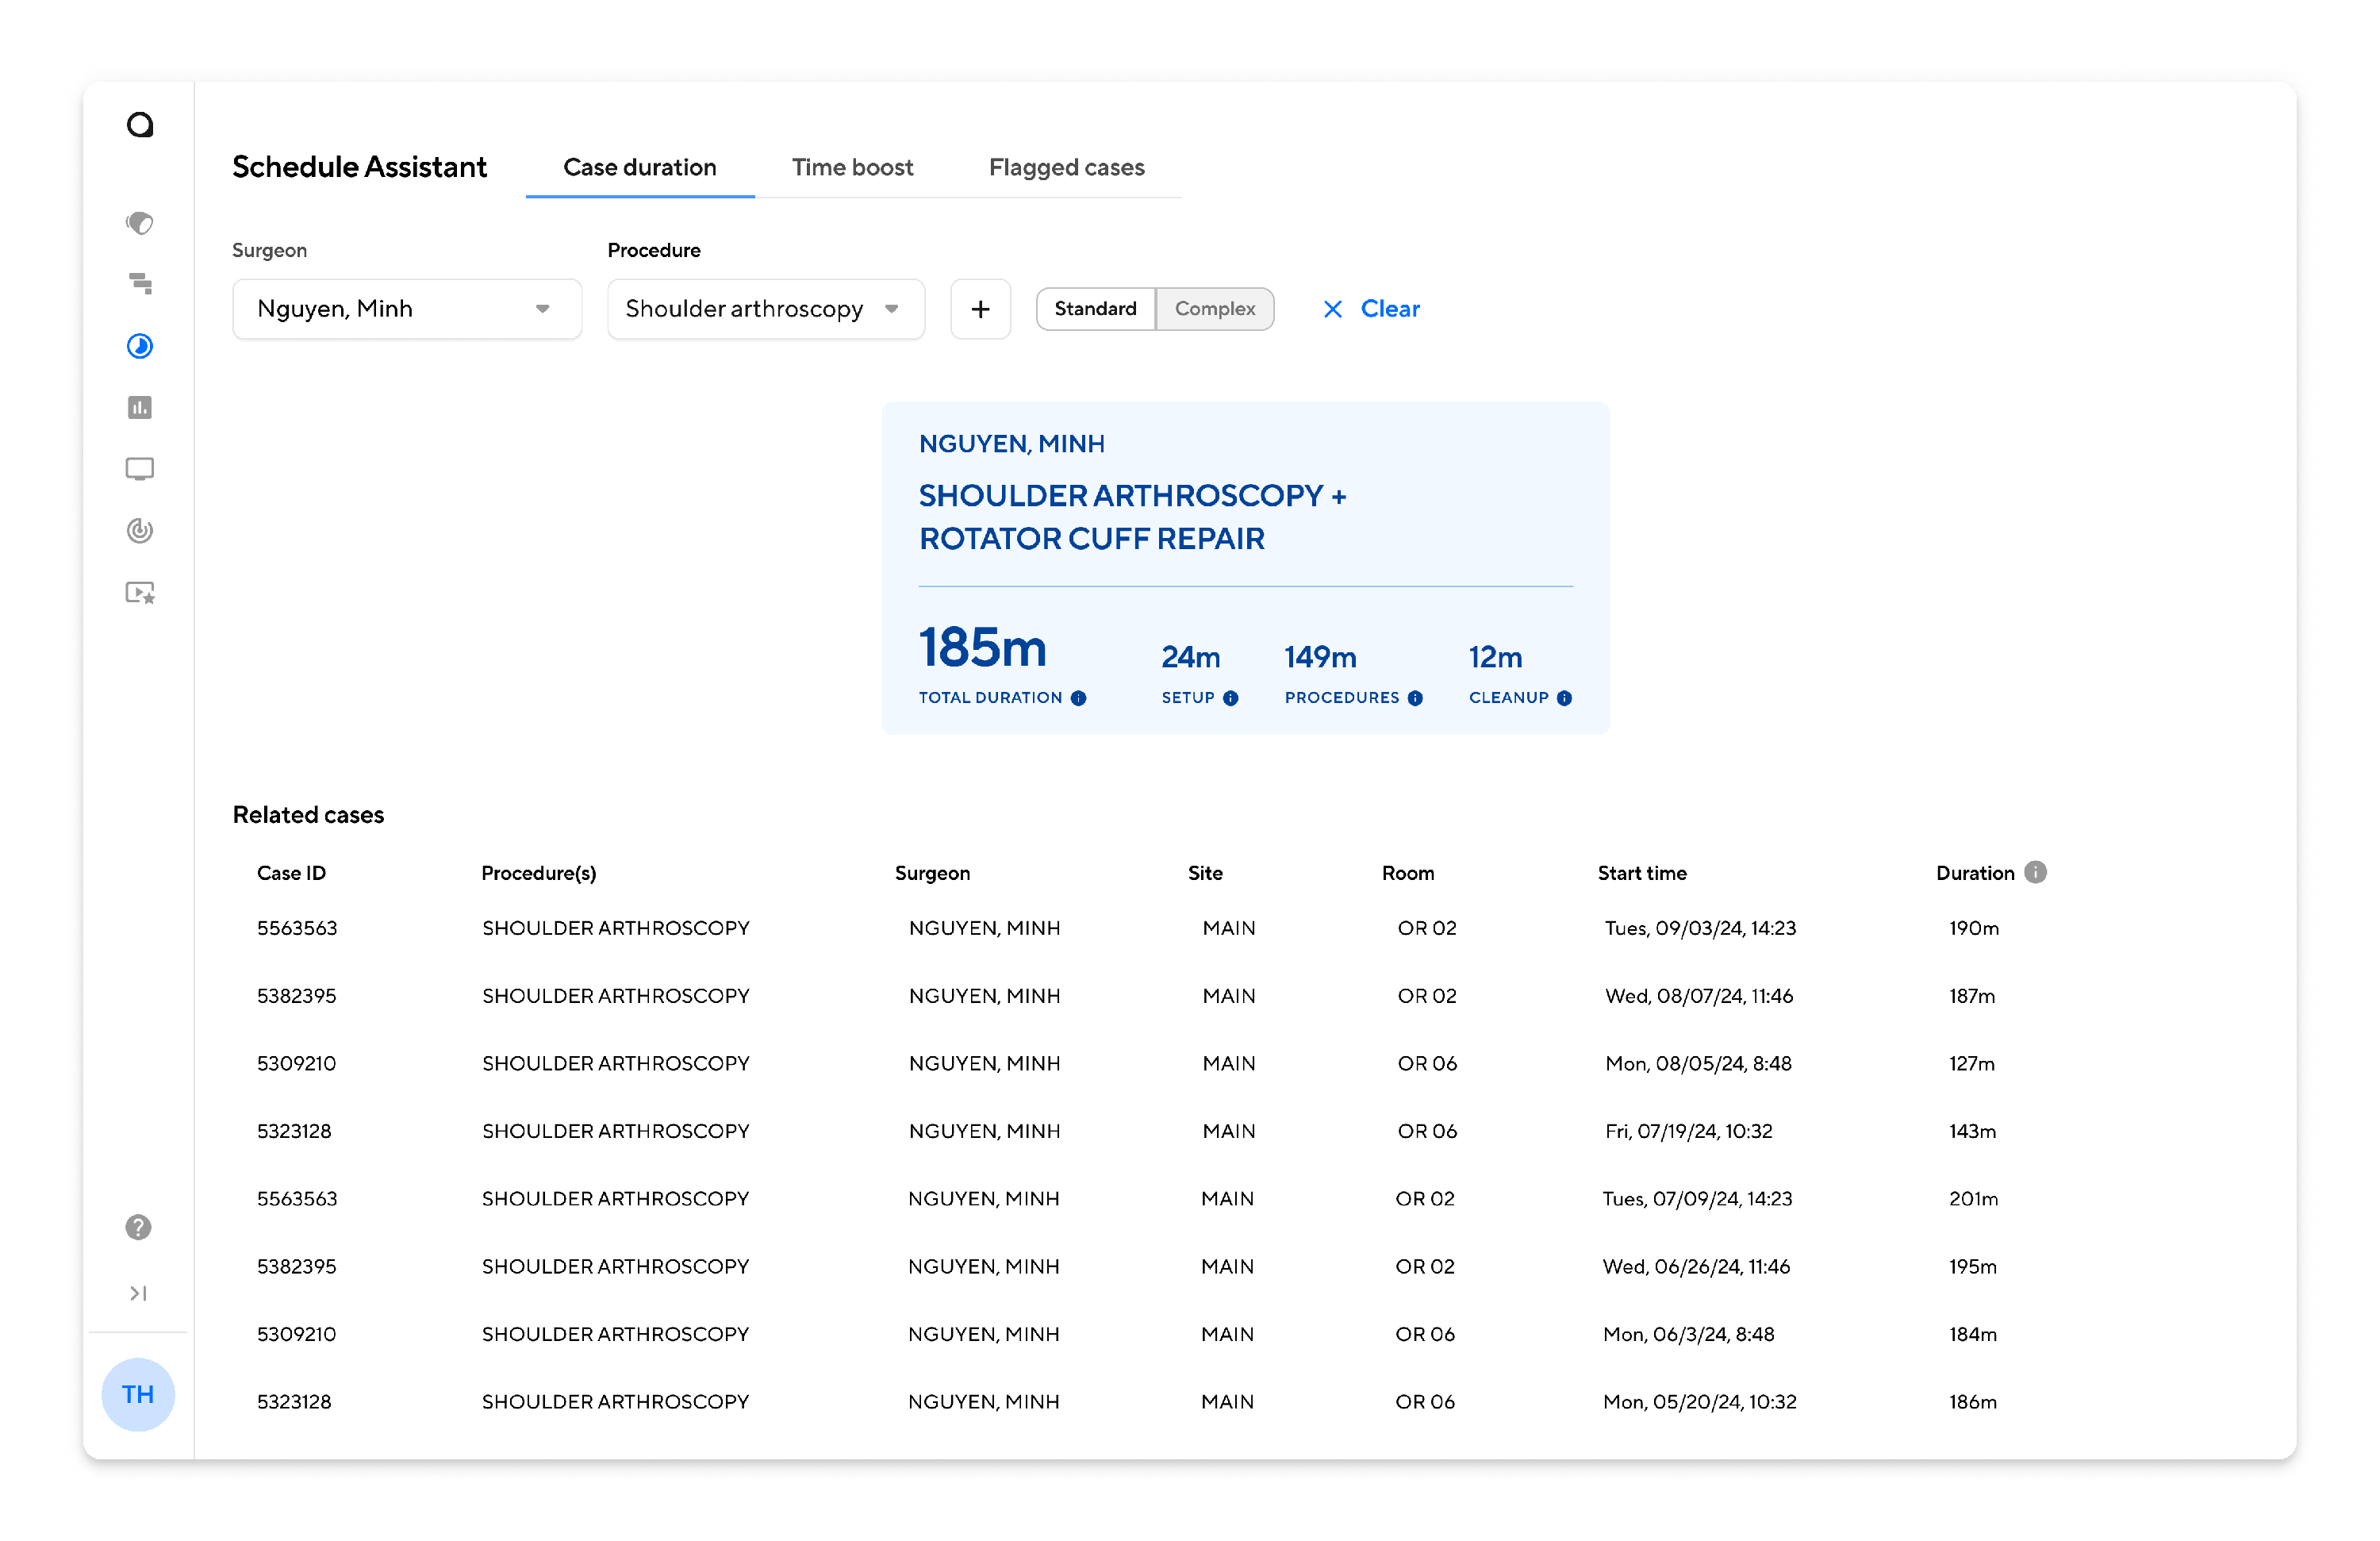Image resolution: width=2380 pixels, height=1541 pixels.
Task: Open the Shoulder arthroscopy procedure dropdown
Action: tap(765, 309)
